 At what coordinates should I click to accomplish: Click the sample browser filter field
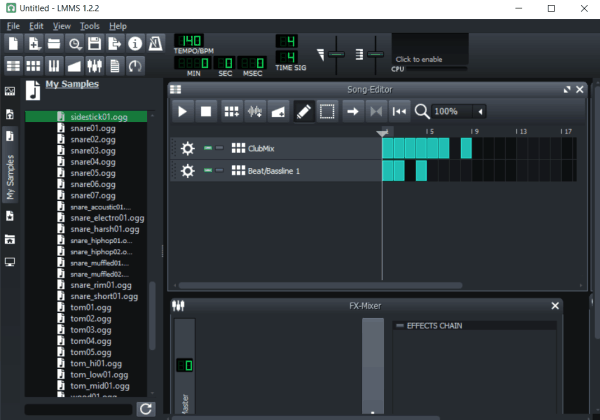pyautogui.click(x=78, y=409)
